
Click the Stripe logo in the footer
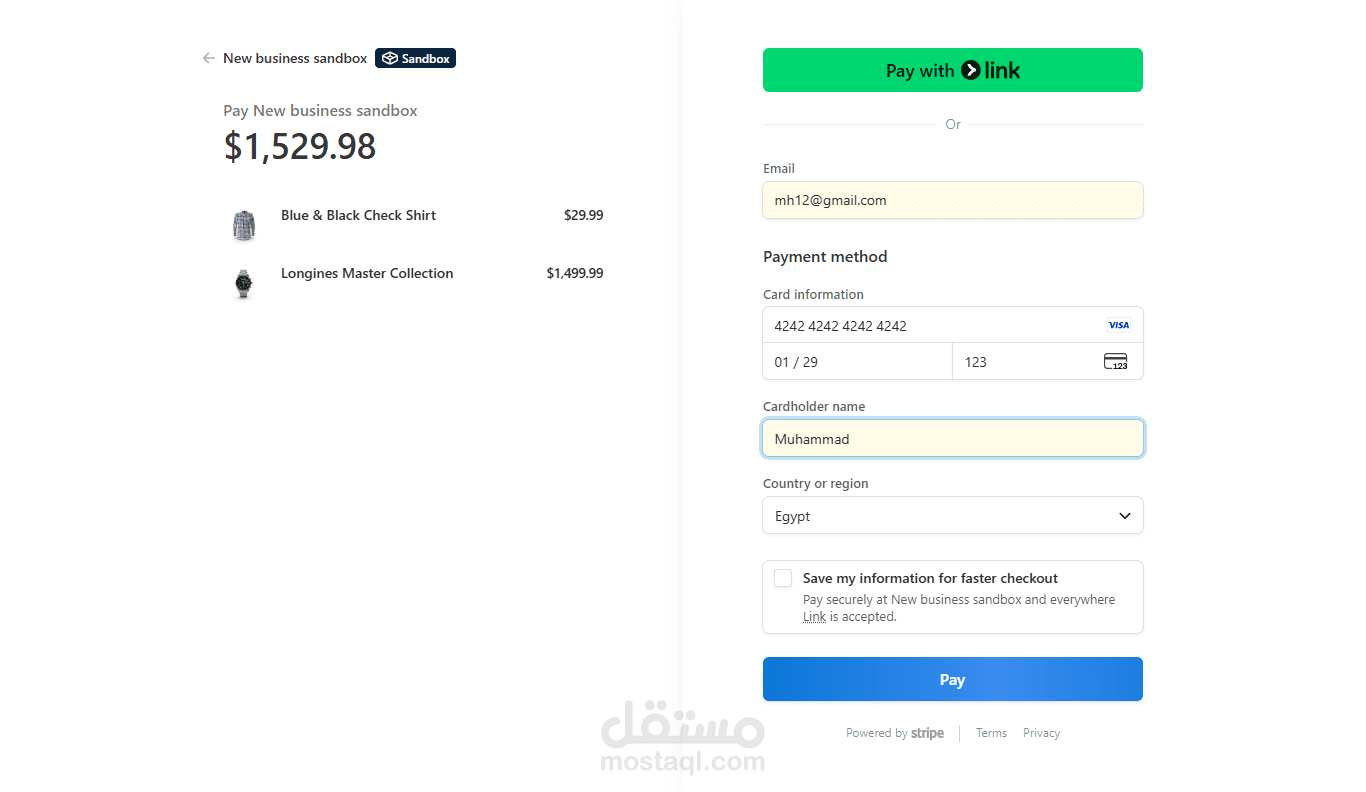[927, 733]
